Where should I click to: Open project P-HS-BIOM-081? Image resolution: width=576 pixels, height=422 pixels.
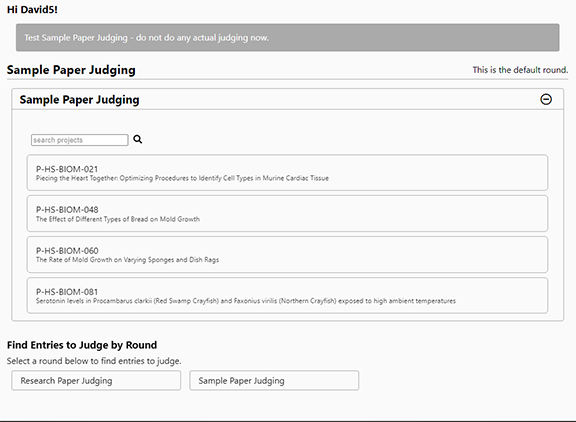(287, 296)
